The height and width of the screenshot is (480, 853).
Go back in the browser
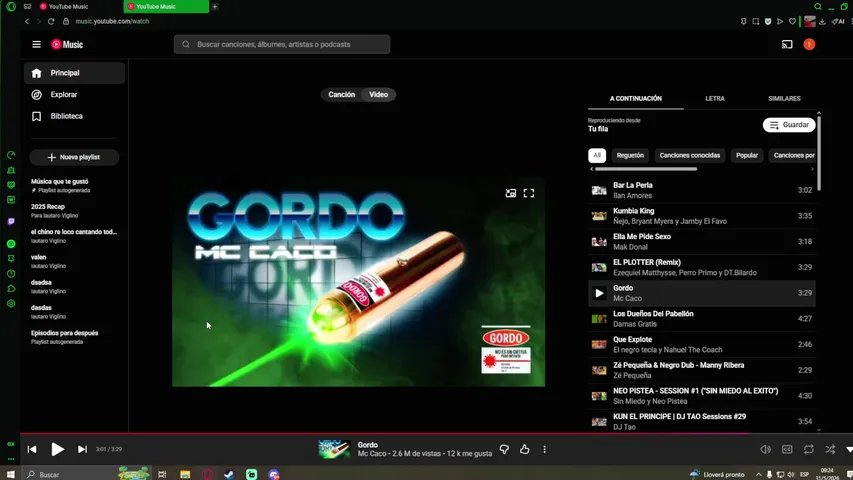point(27,21)
